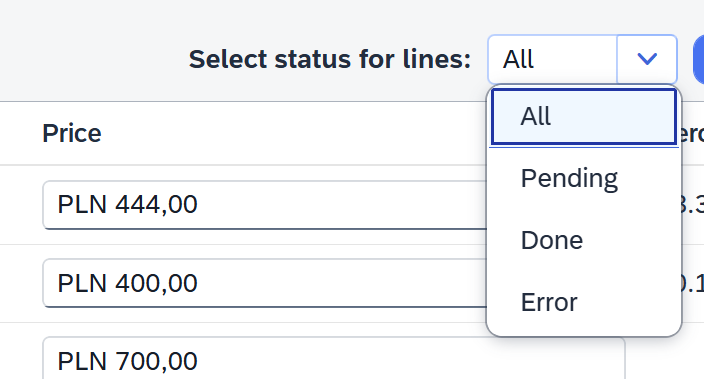Image resolution: width=704 pixels, height=379 pixels.
Task: Click the Price column header
Action: [x=72, y=133]
